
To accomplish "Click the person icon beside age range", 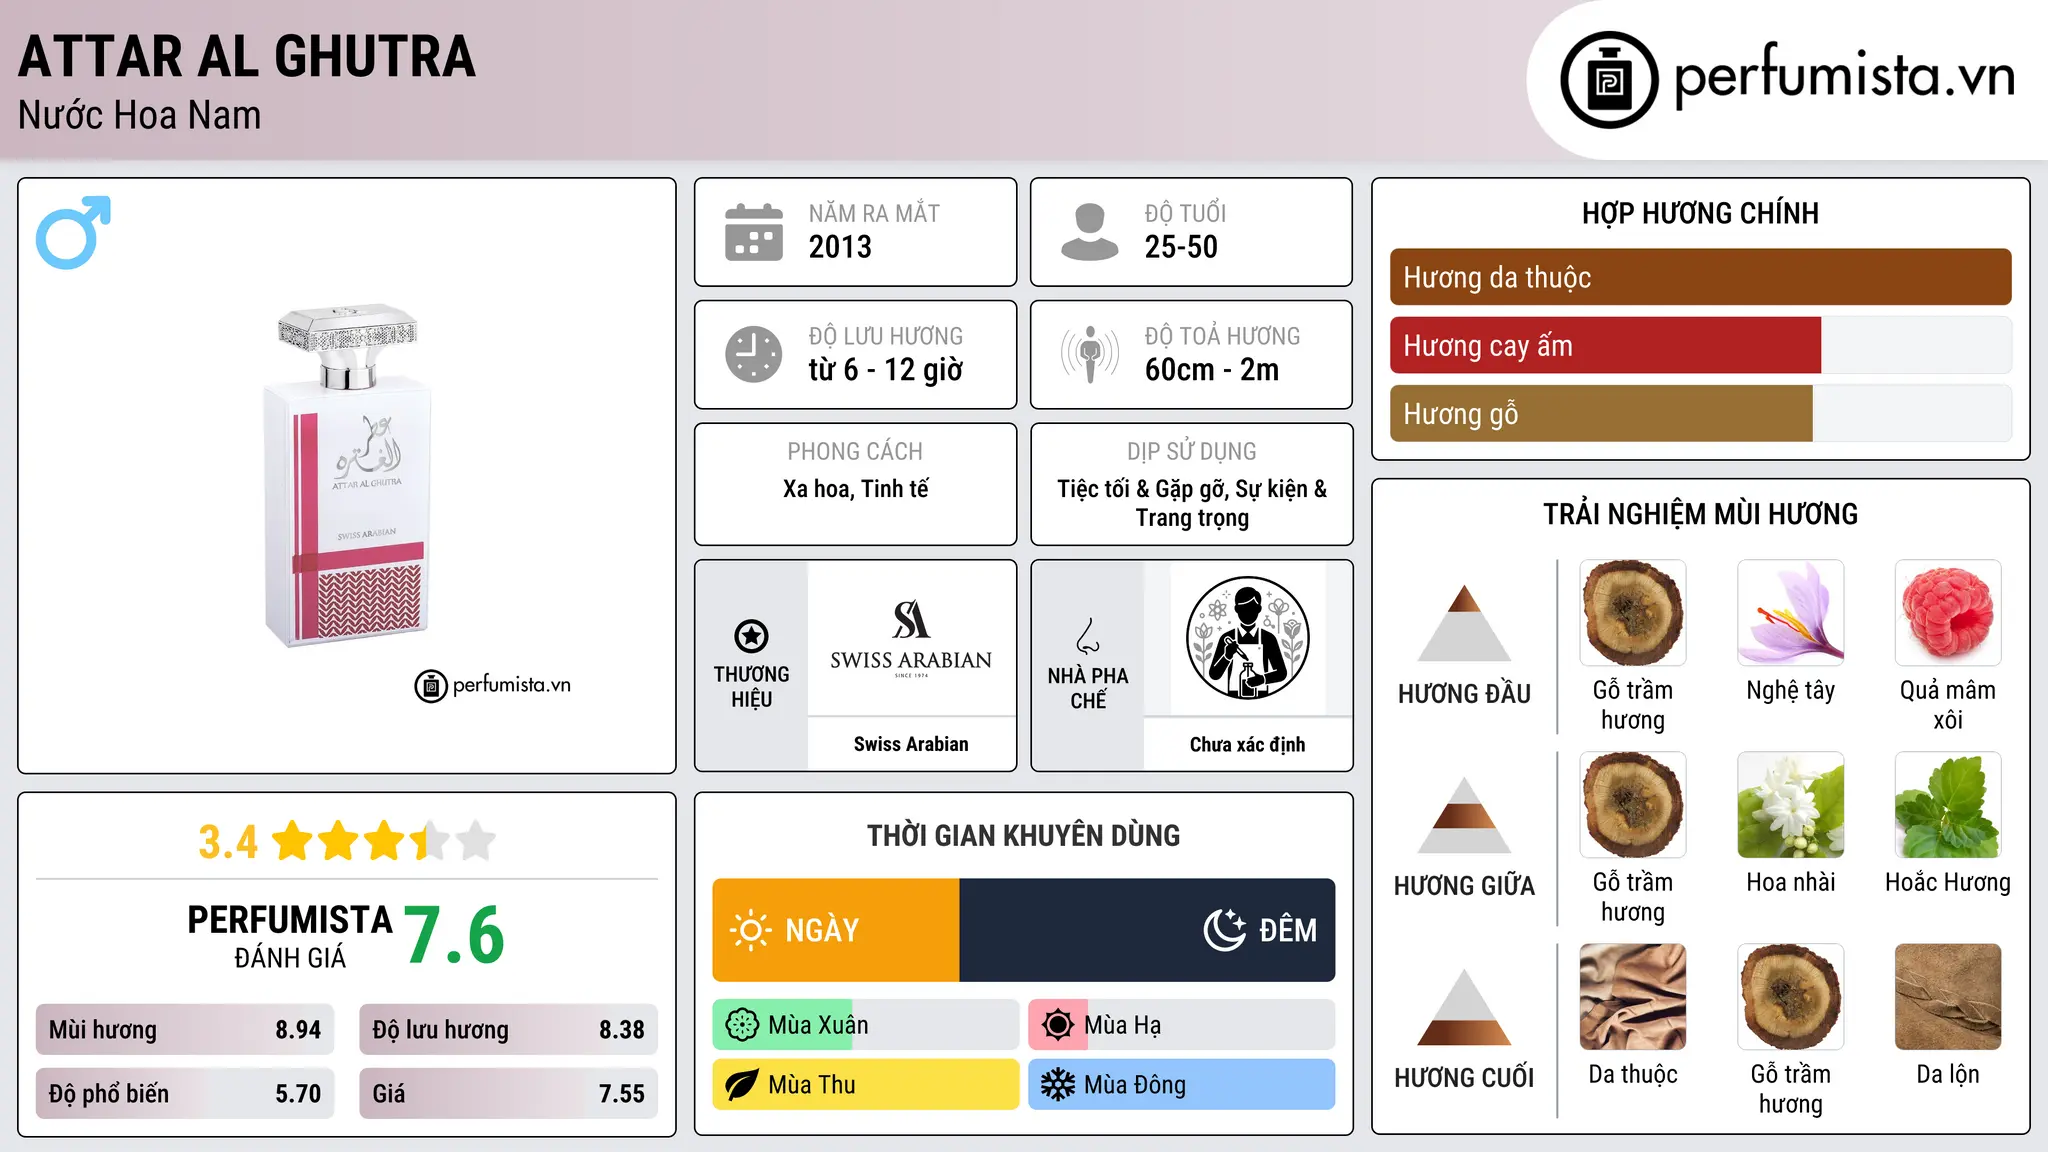I will (x=1090, y=232).
